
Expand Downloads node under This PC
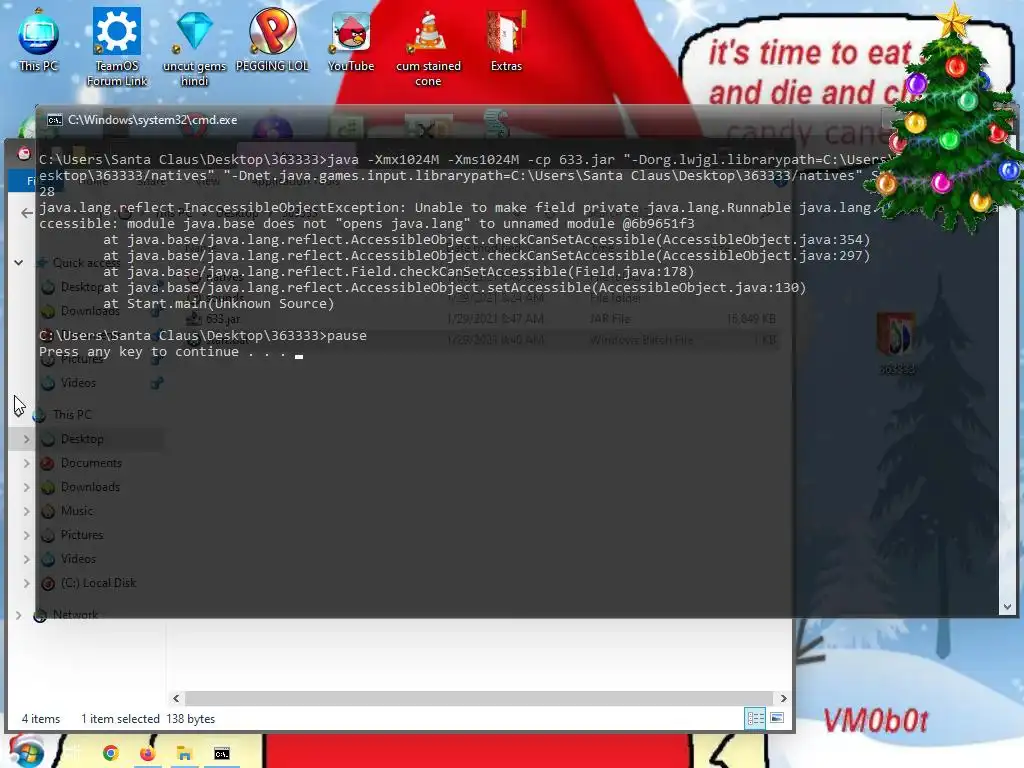click(27, 487)
